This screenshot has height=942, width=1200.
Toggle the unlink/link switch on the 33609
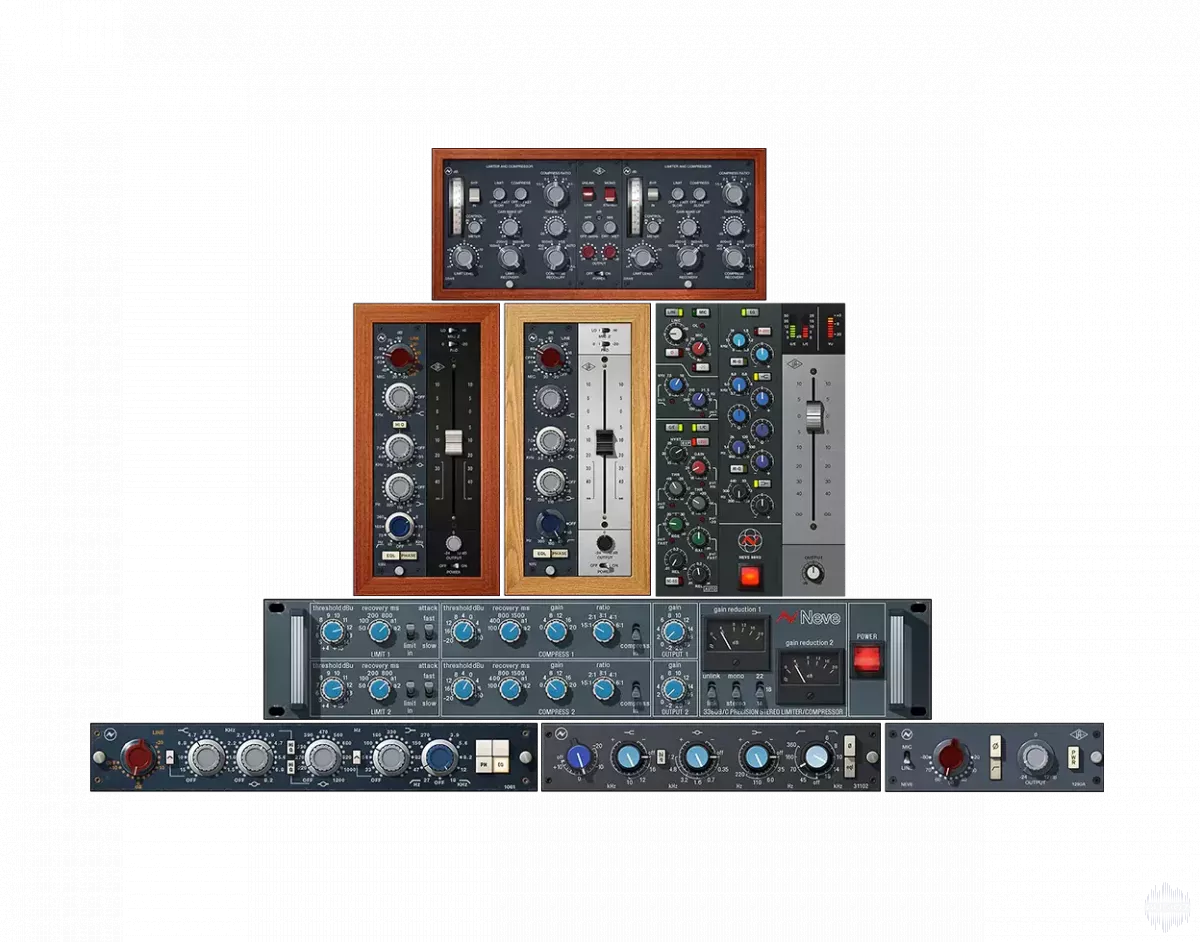point(712,690)
